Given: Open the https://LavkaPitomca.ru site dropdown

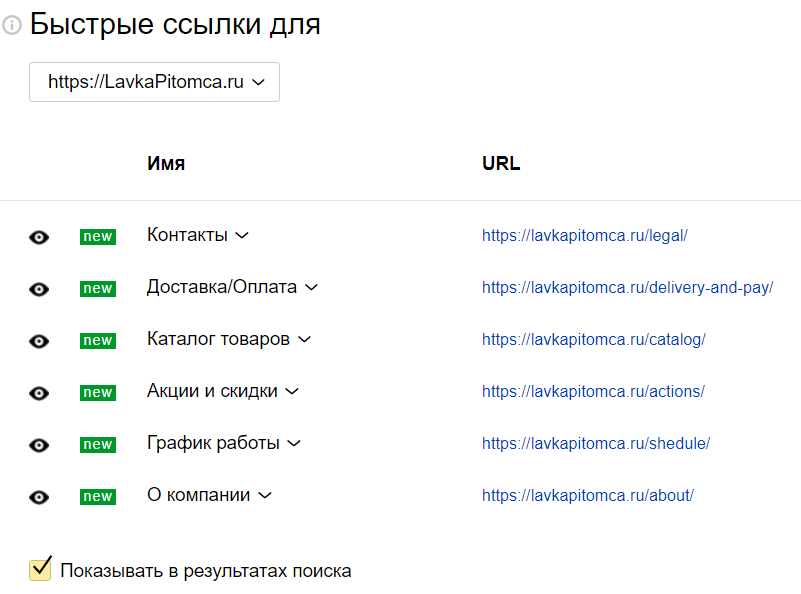Looking at the screenshot, I should [154, 82].
